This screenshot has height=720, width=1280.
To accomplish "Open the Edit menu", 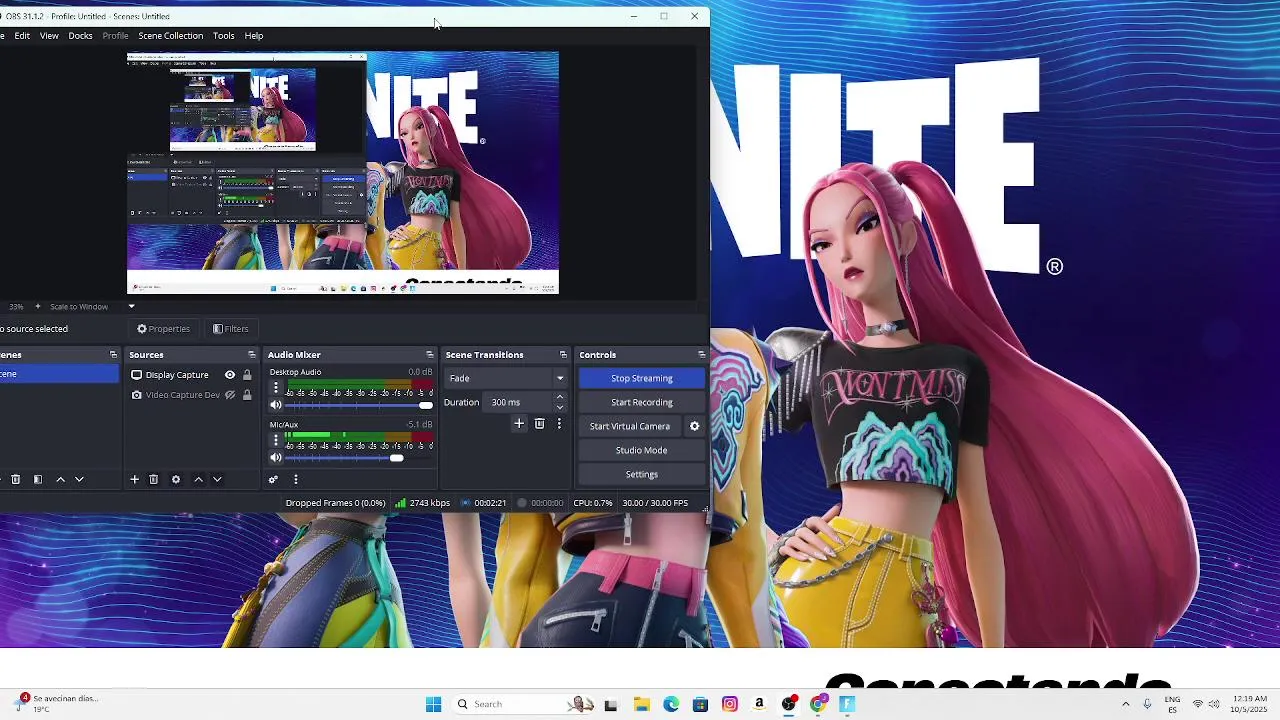I will tap(22, 36).
